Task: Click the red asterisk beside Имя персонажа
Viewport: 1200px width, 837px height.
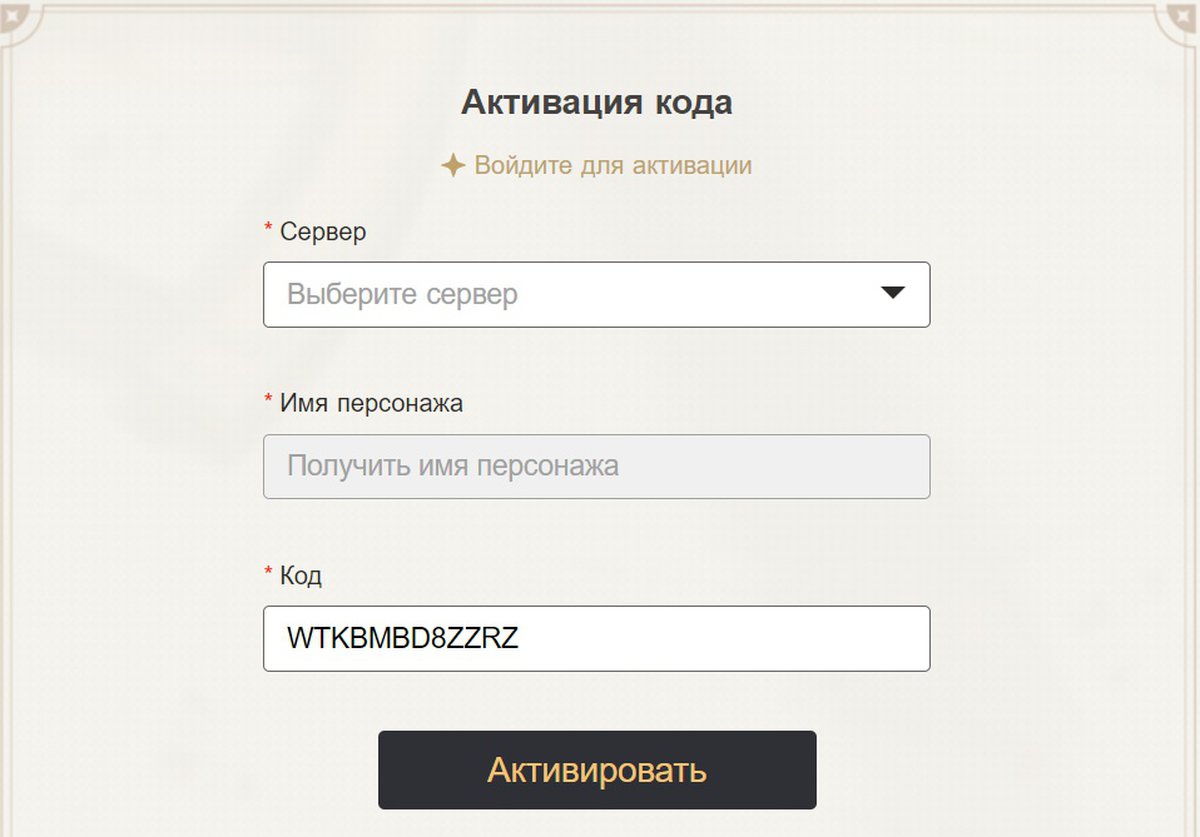Action: coord(268,402)
